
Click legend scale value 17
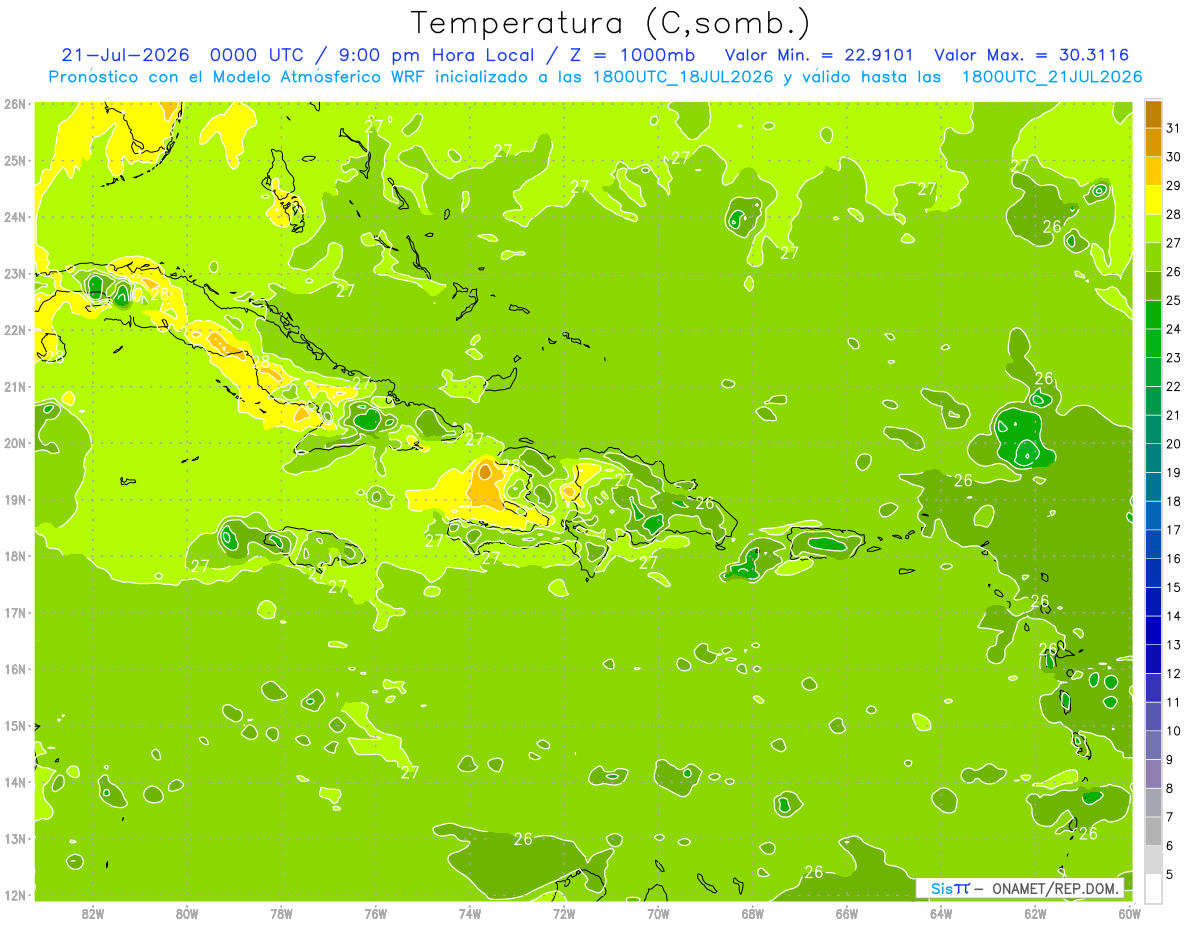[x=1174, y=530]
